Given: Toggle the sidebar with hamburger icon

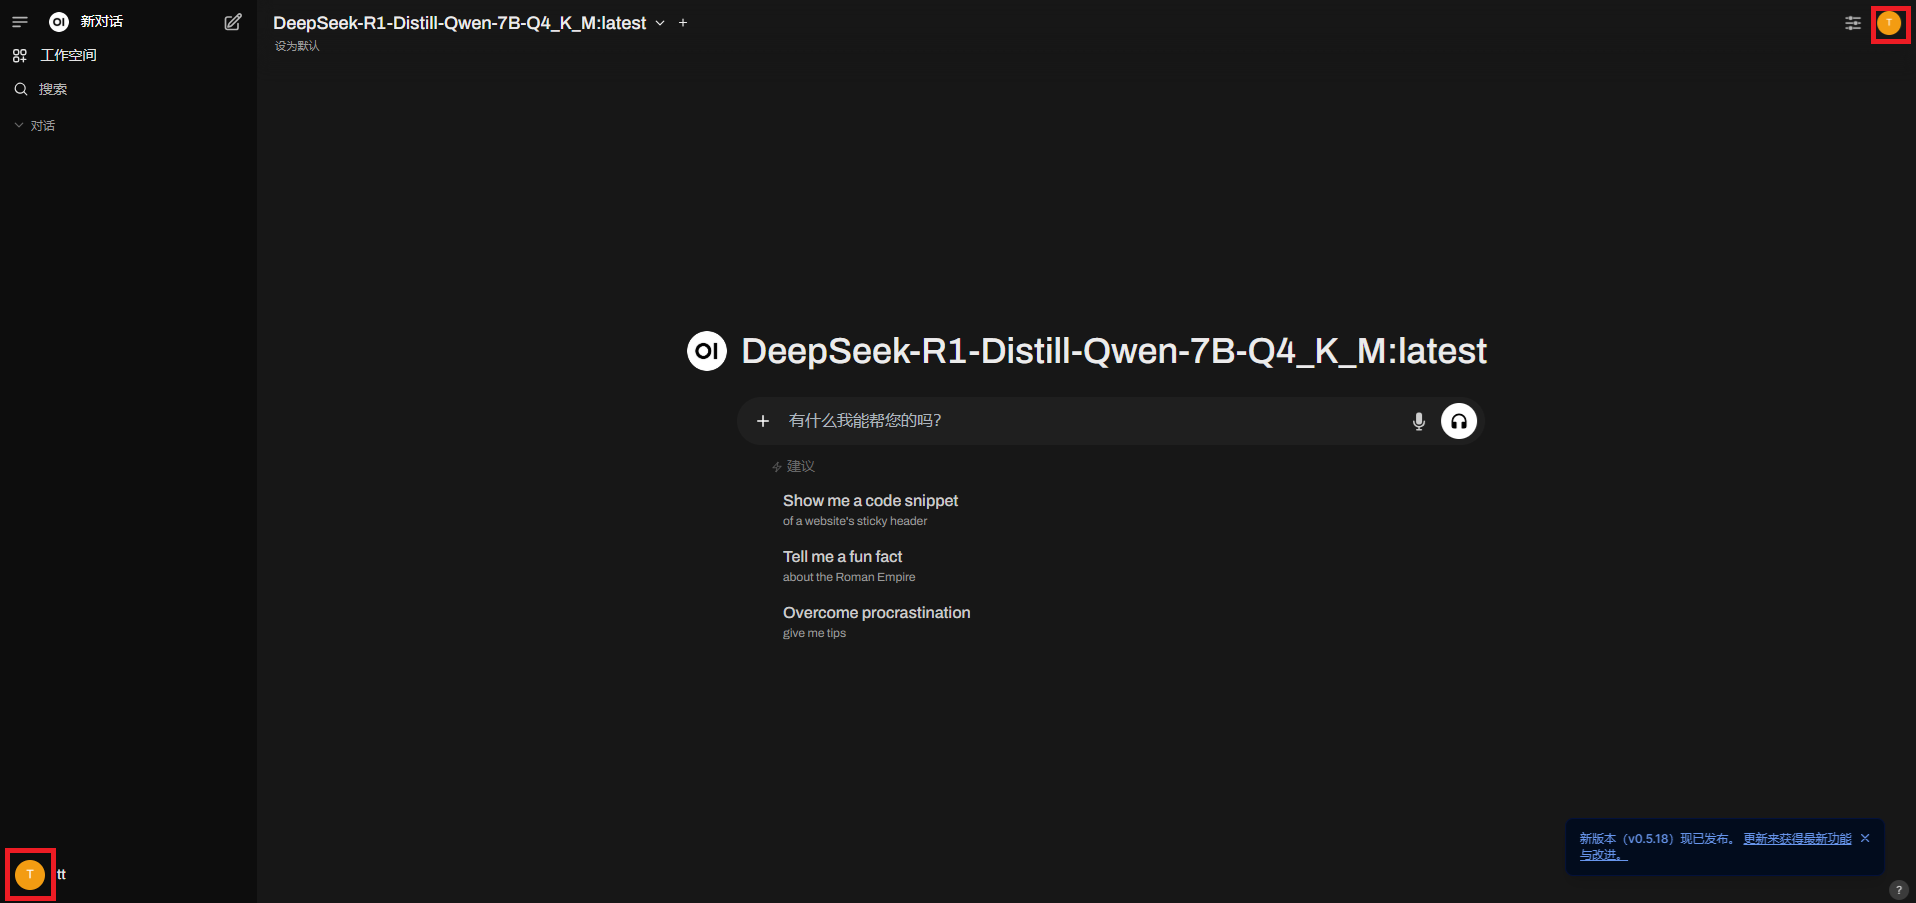Looking at the screenshot, I should pyautogui.click(x=20, y=22).
